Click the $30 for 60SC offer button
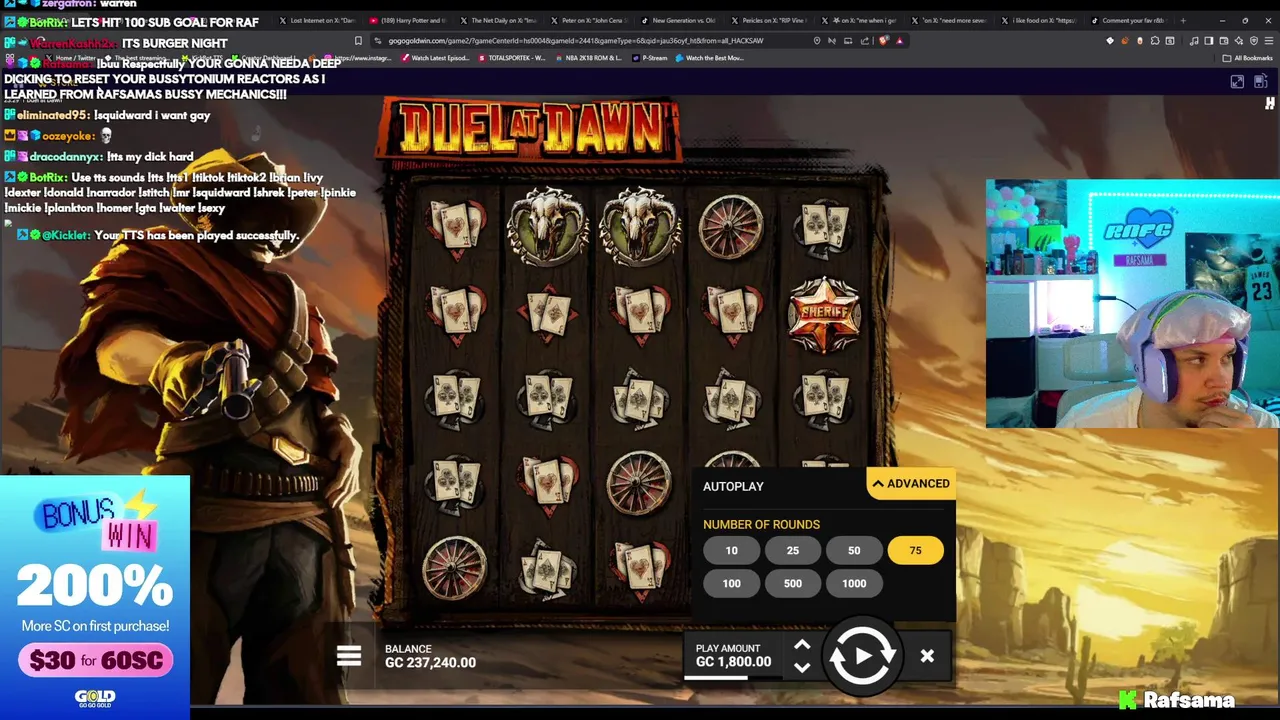This screenshot has width=1280, height=720. pyautogui.click(x=95, y=660)
